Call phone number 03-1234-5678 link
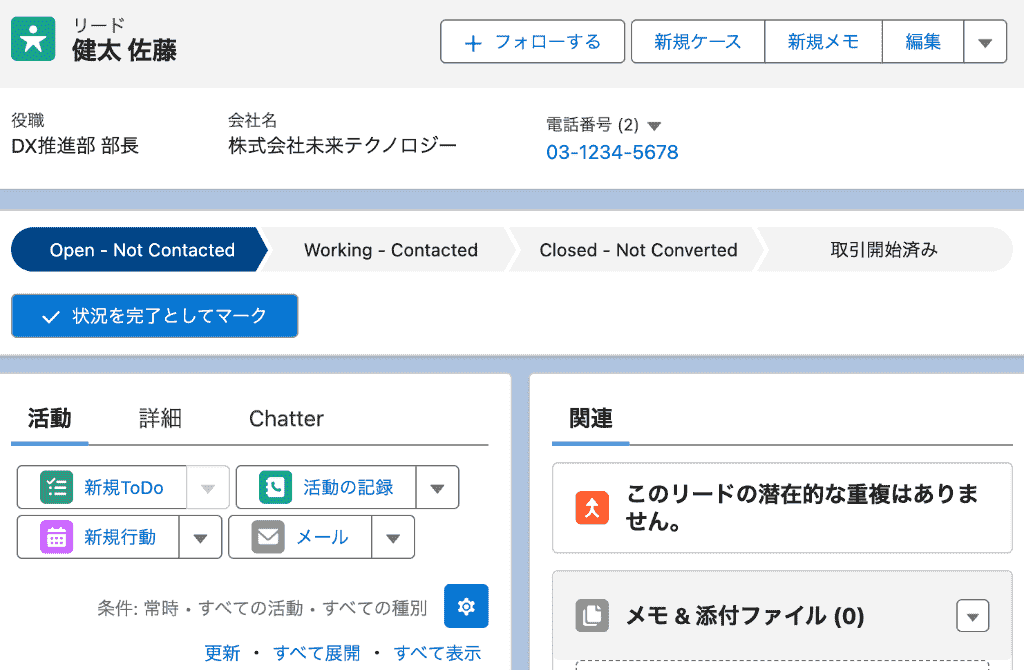The width and height of the screenshot is (1024, 670). [x=612, y=153]
